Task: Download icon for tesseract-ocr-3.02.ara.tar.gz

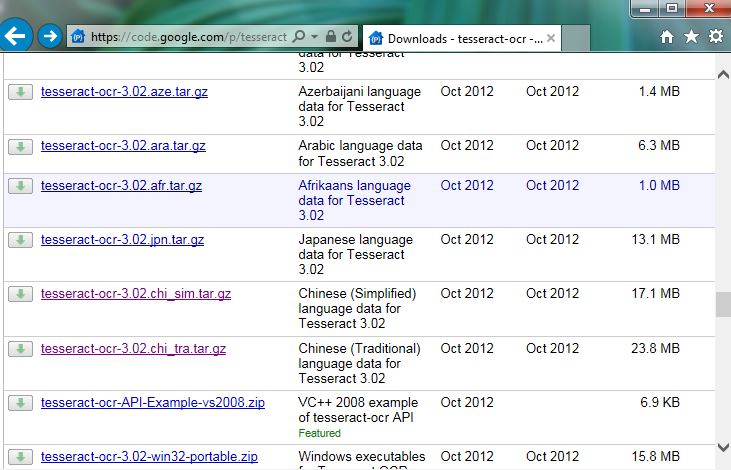Action: point(21,147)
